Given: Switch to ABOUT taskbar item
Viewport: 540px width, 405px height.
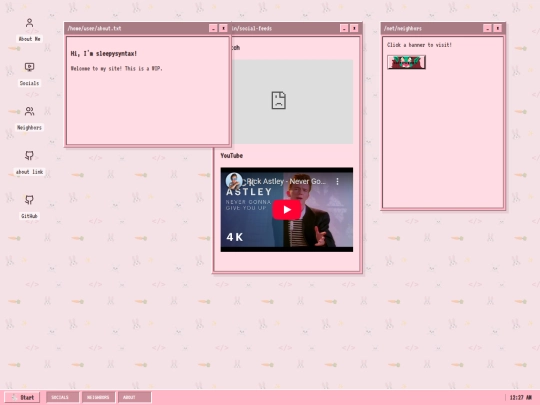Looking at the screenshot, I should coord(135,397).
